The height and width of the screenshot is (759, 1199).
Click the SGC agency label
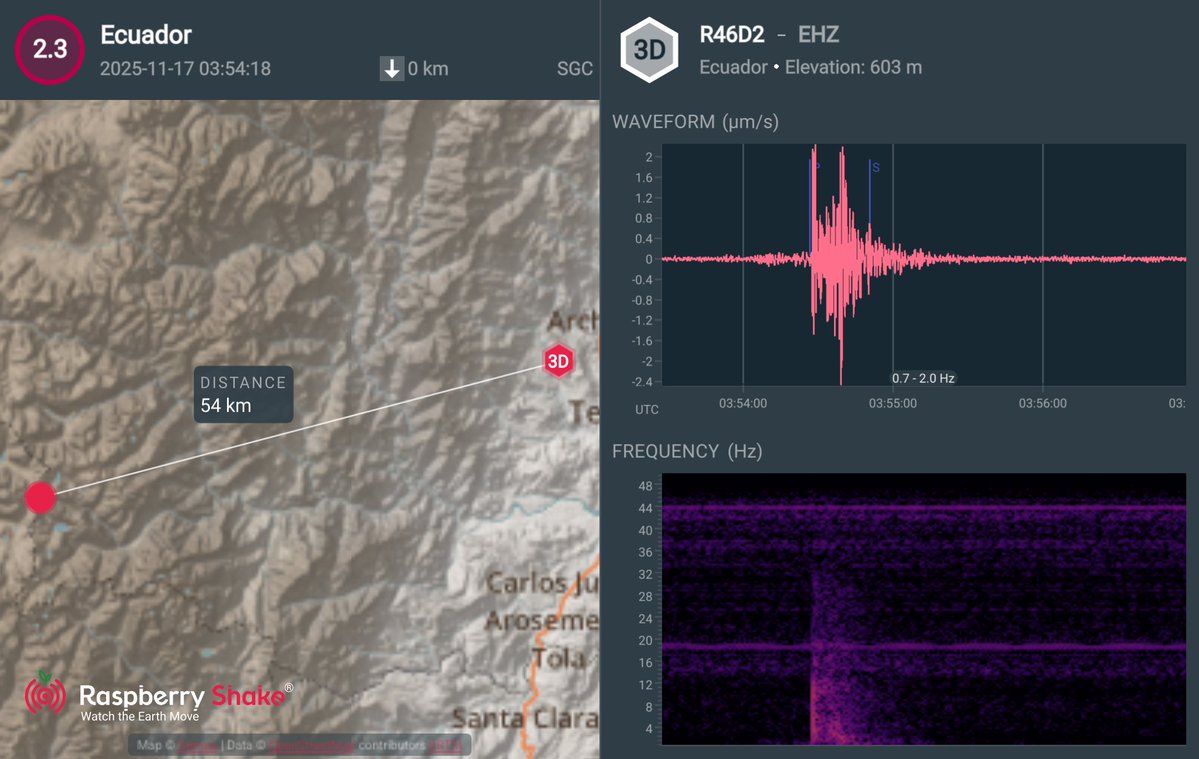pyautogui.click(x=574, y=70)
